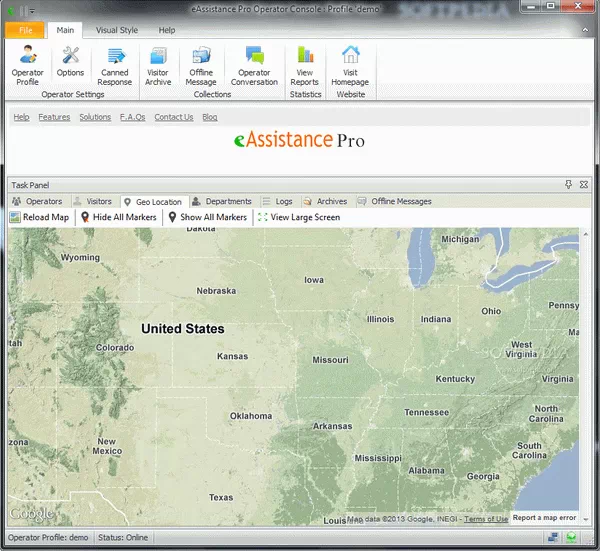Open the quick access toolbar dropdown
Screen dimensions: 600x551
pyautogui.click(x=32, y=11)
